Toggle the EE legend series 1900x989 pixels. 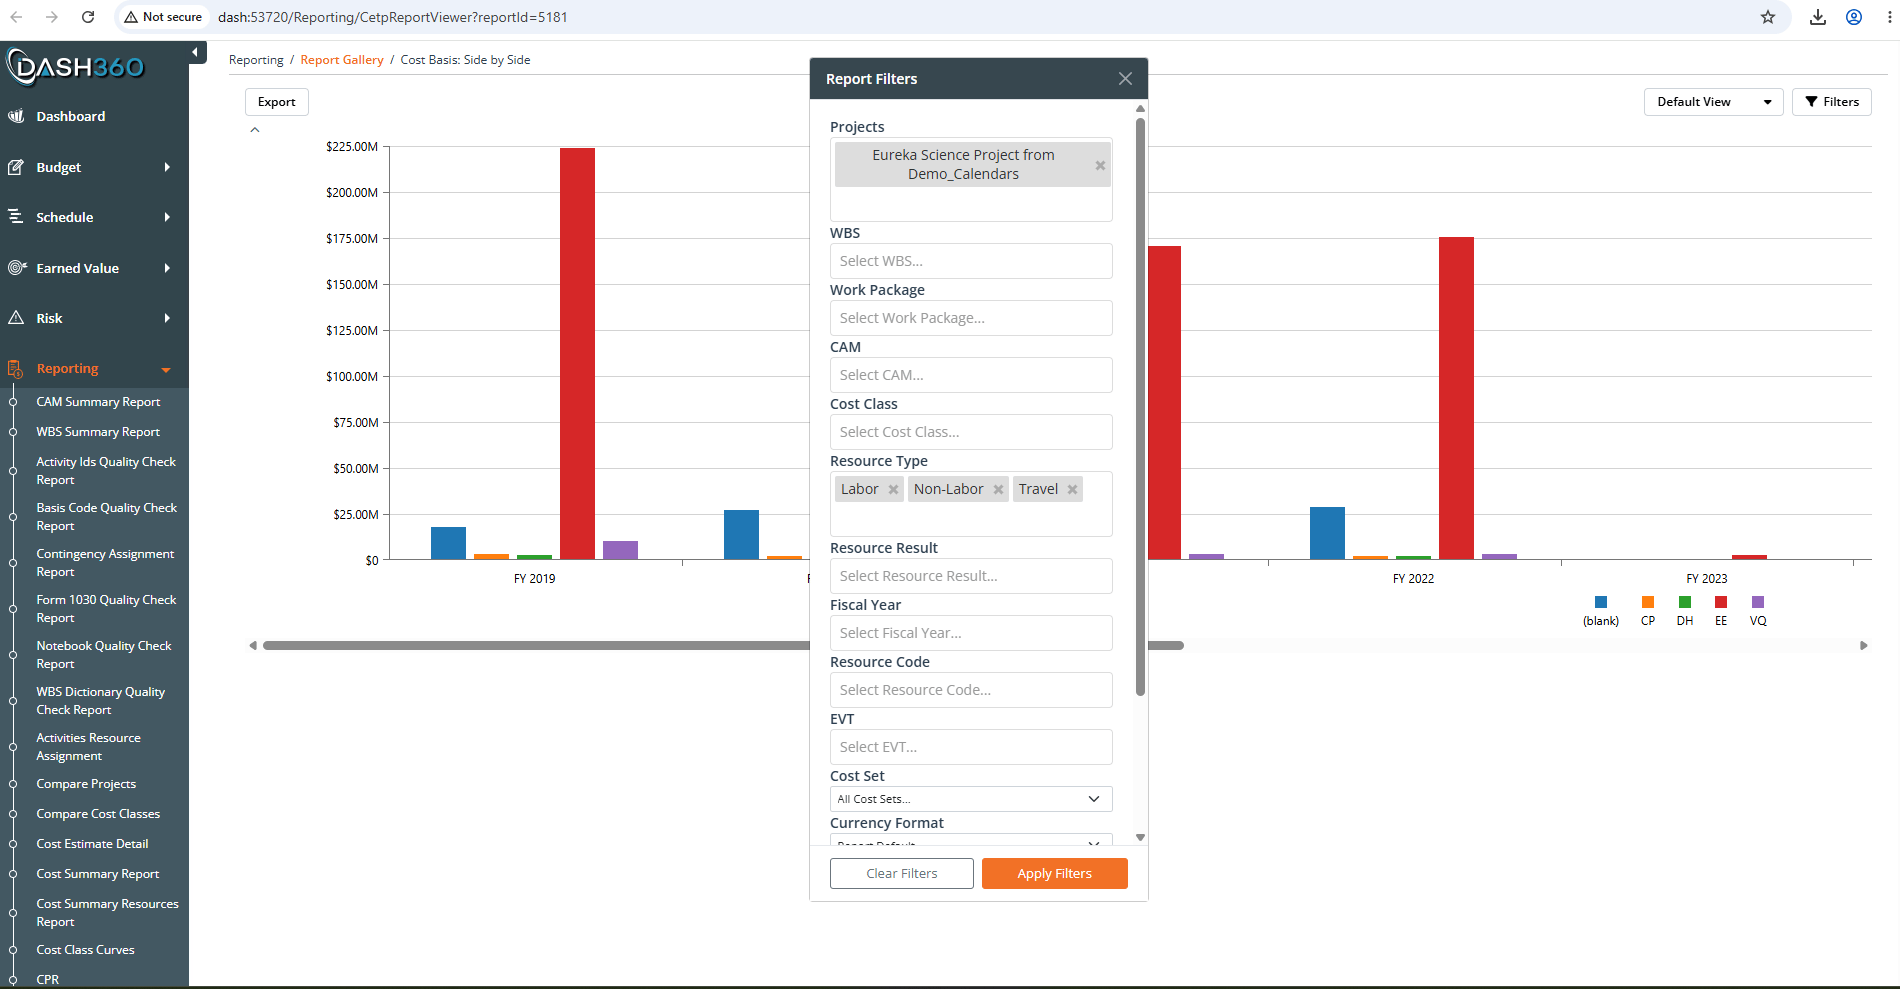(1721, 611)
